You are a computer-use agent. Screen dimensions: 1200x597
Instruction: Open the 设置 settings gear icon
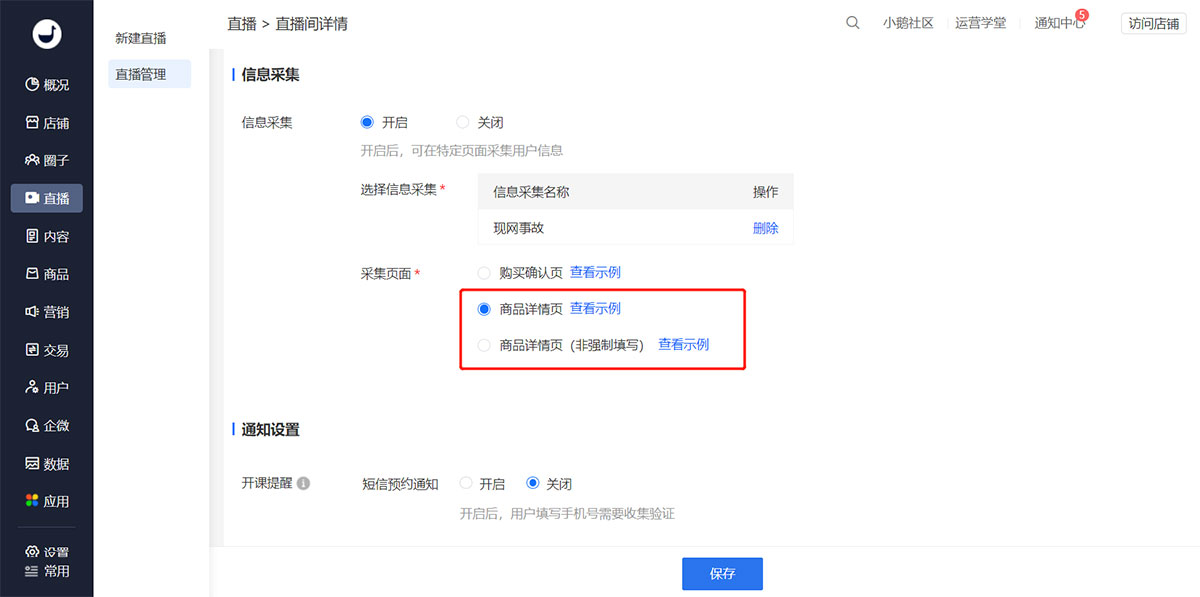click(x=32, y=552)
